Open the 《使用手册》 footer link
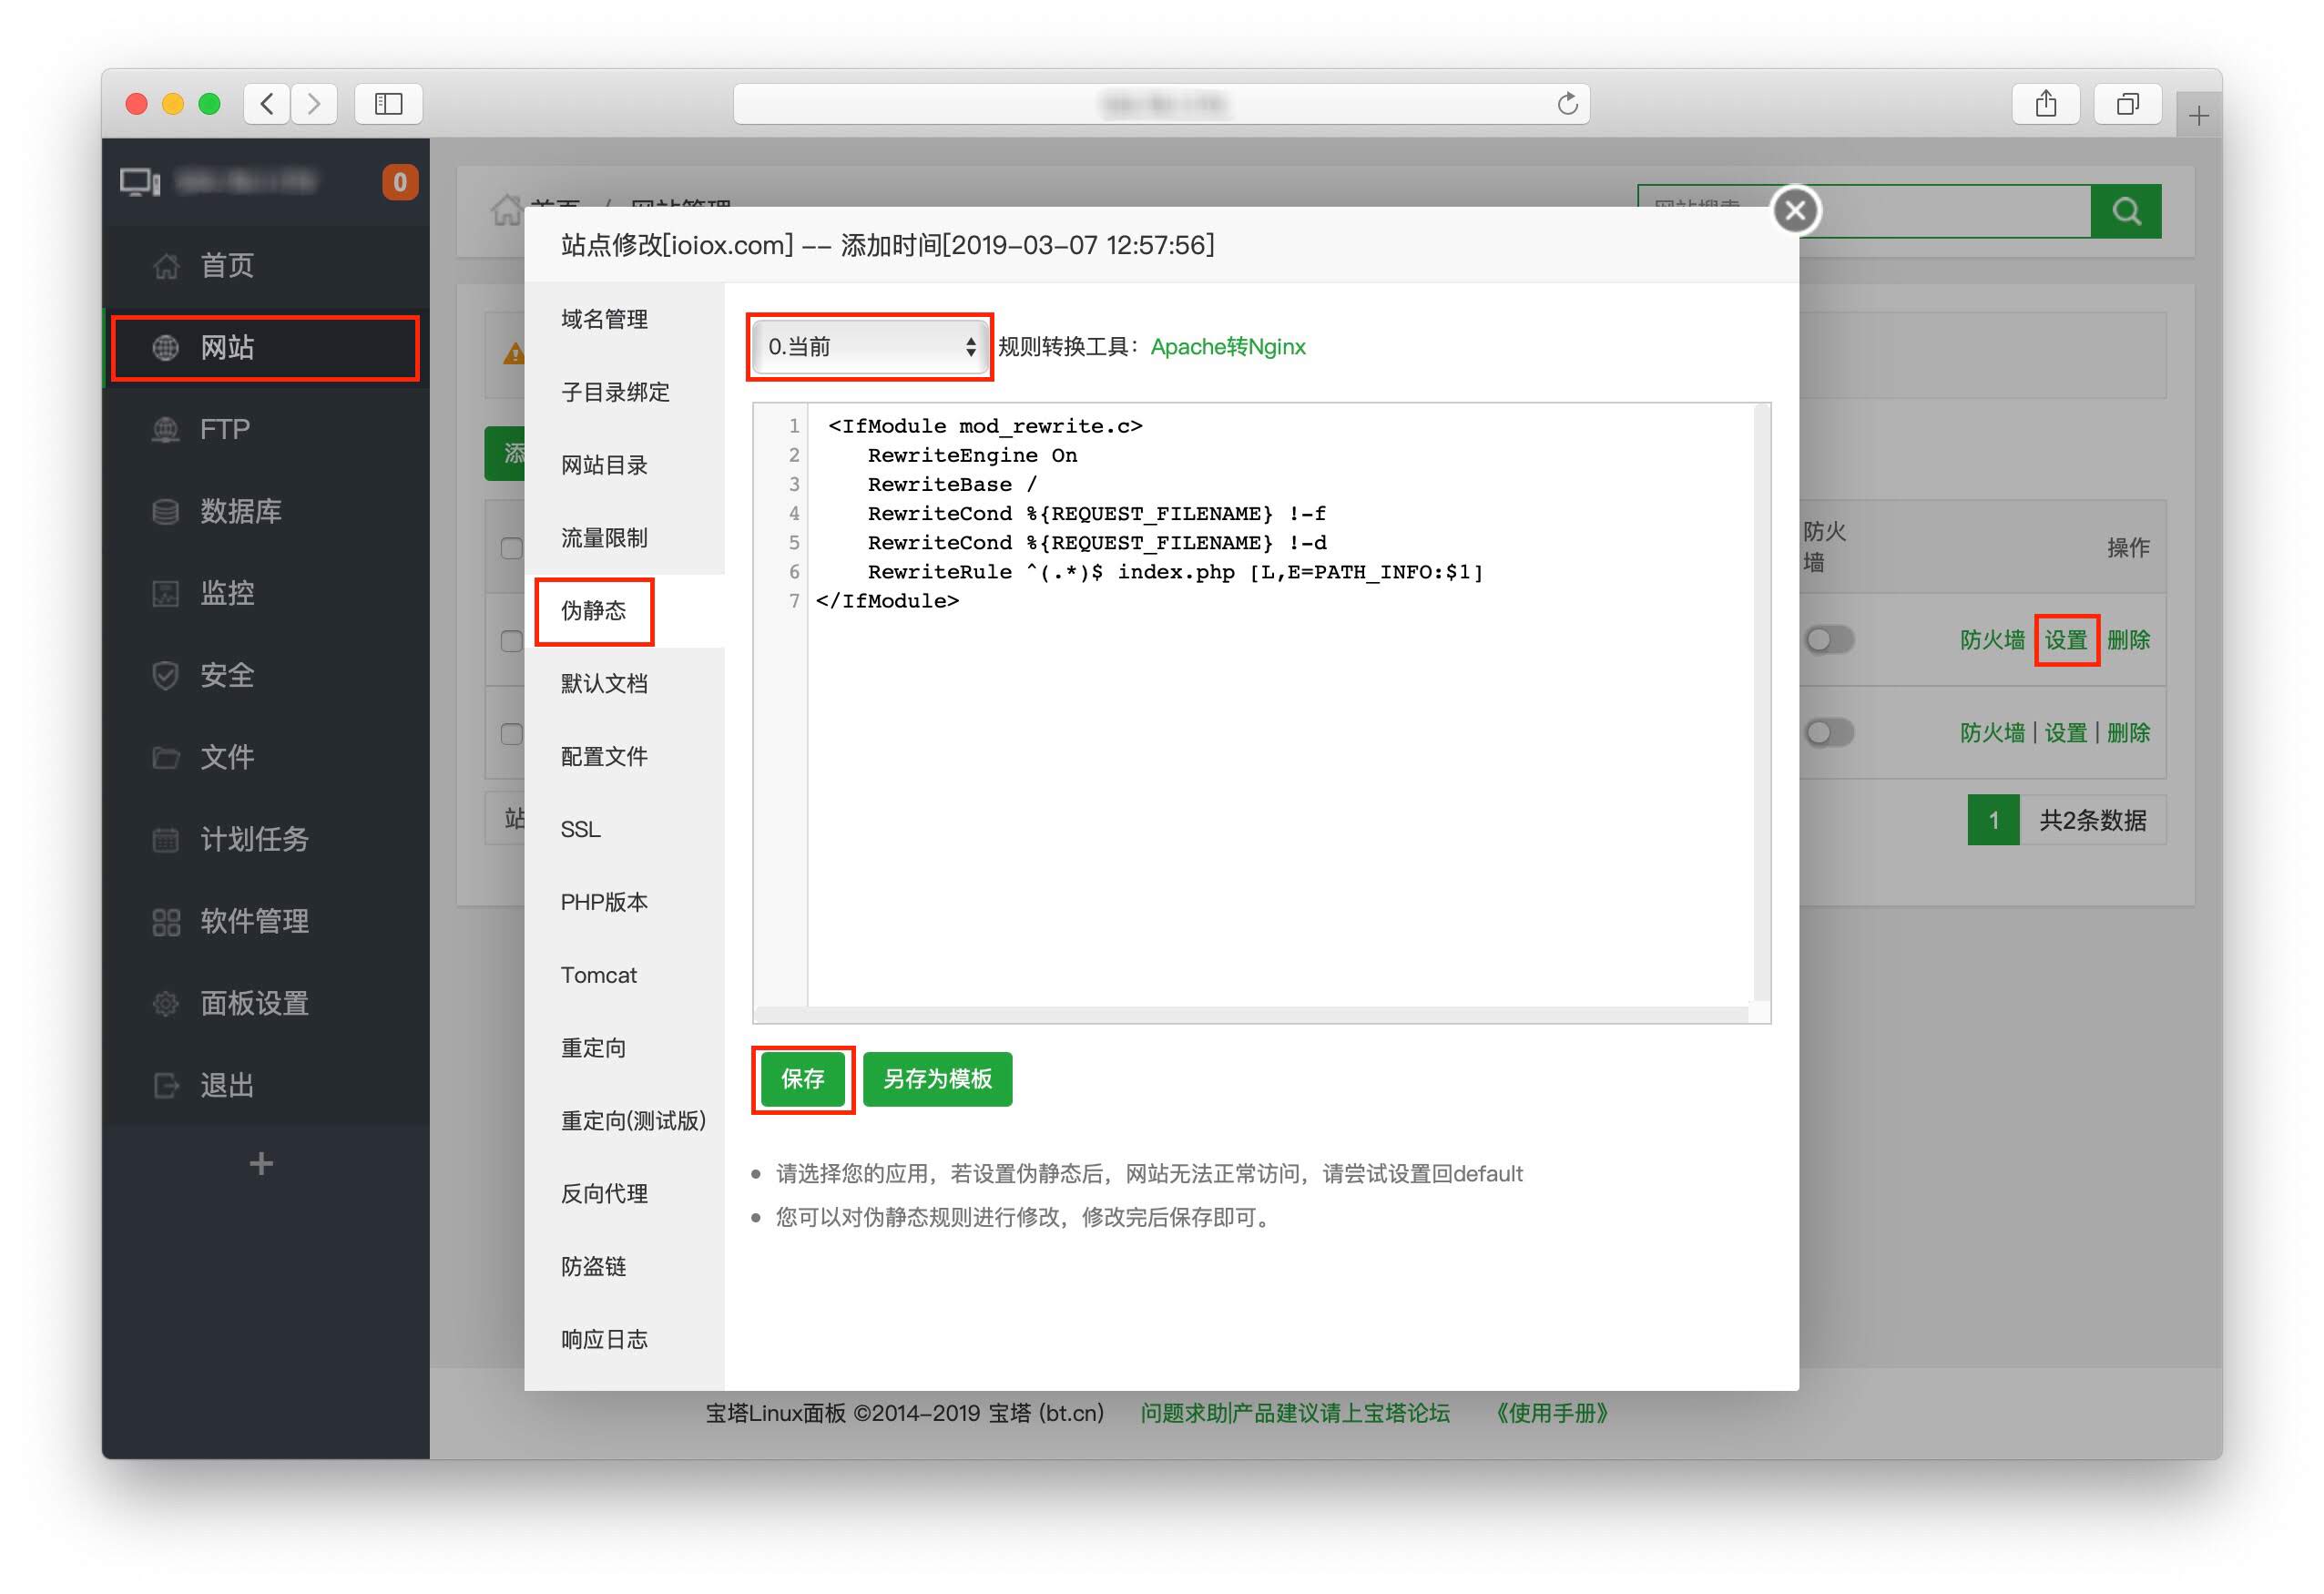This screenshot has height=1594, width=2324. click(x=1550, y=1413)
